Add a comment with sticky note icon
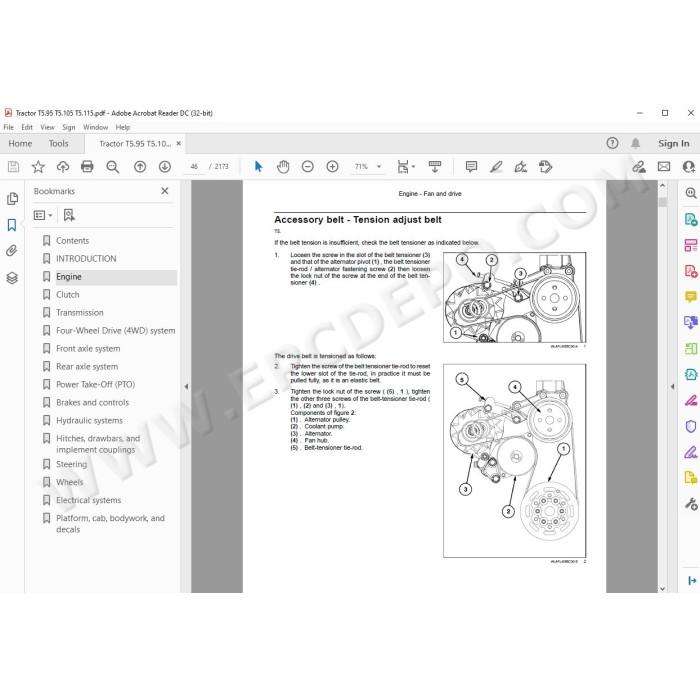Viewport: 700px width, 700px height. coord(471,167)
